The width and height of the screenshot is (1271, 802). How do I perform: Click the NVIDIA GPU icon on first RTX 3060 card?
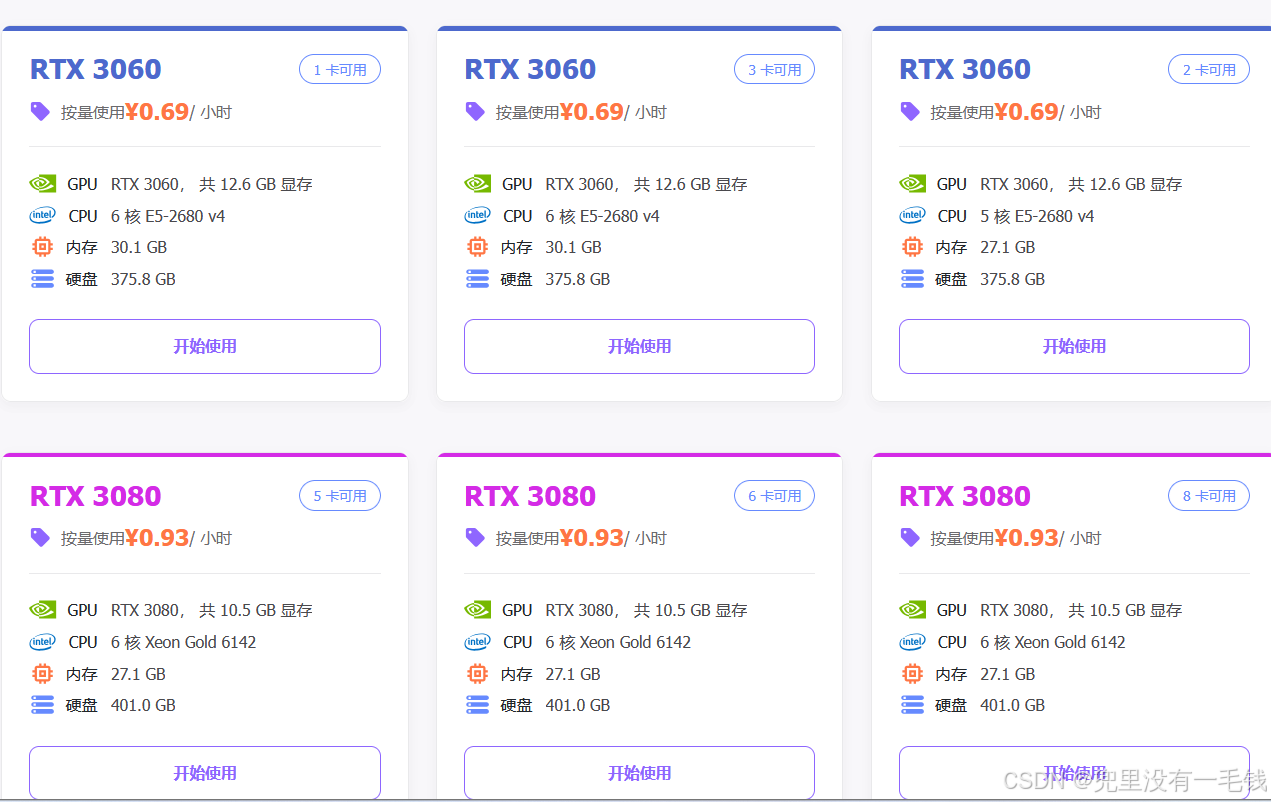[x=42, y=183]
